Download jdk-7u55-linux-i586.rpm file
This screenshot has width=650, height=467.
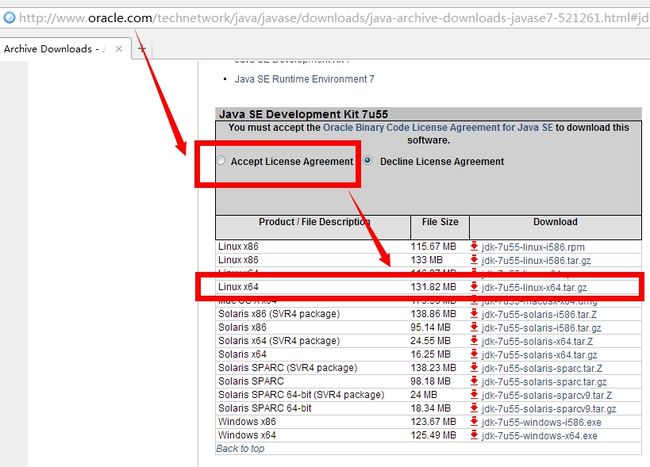pos(533,247)
